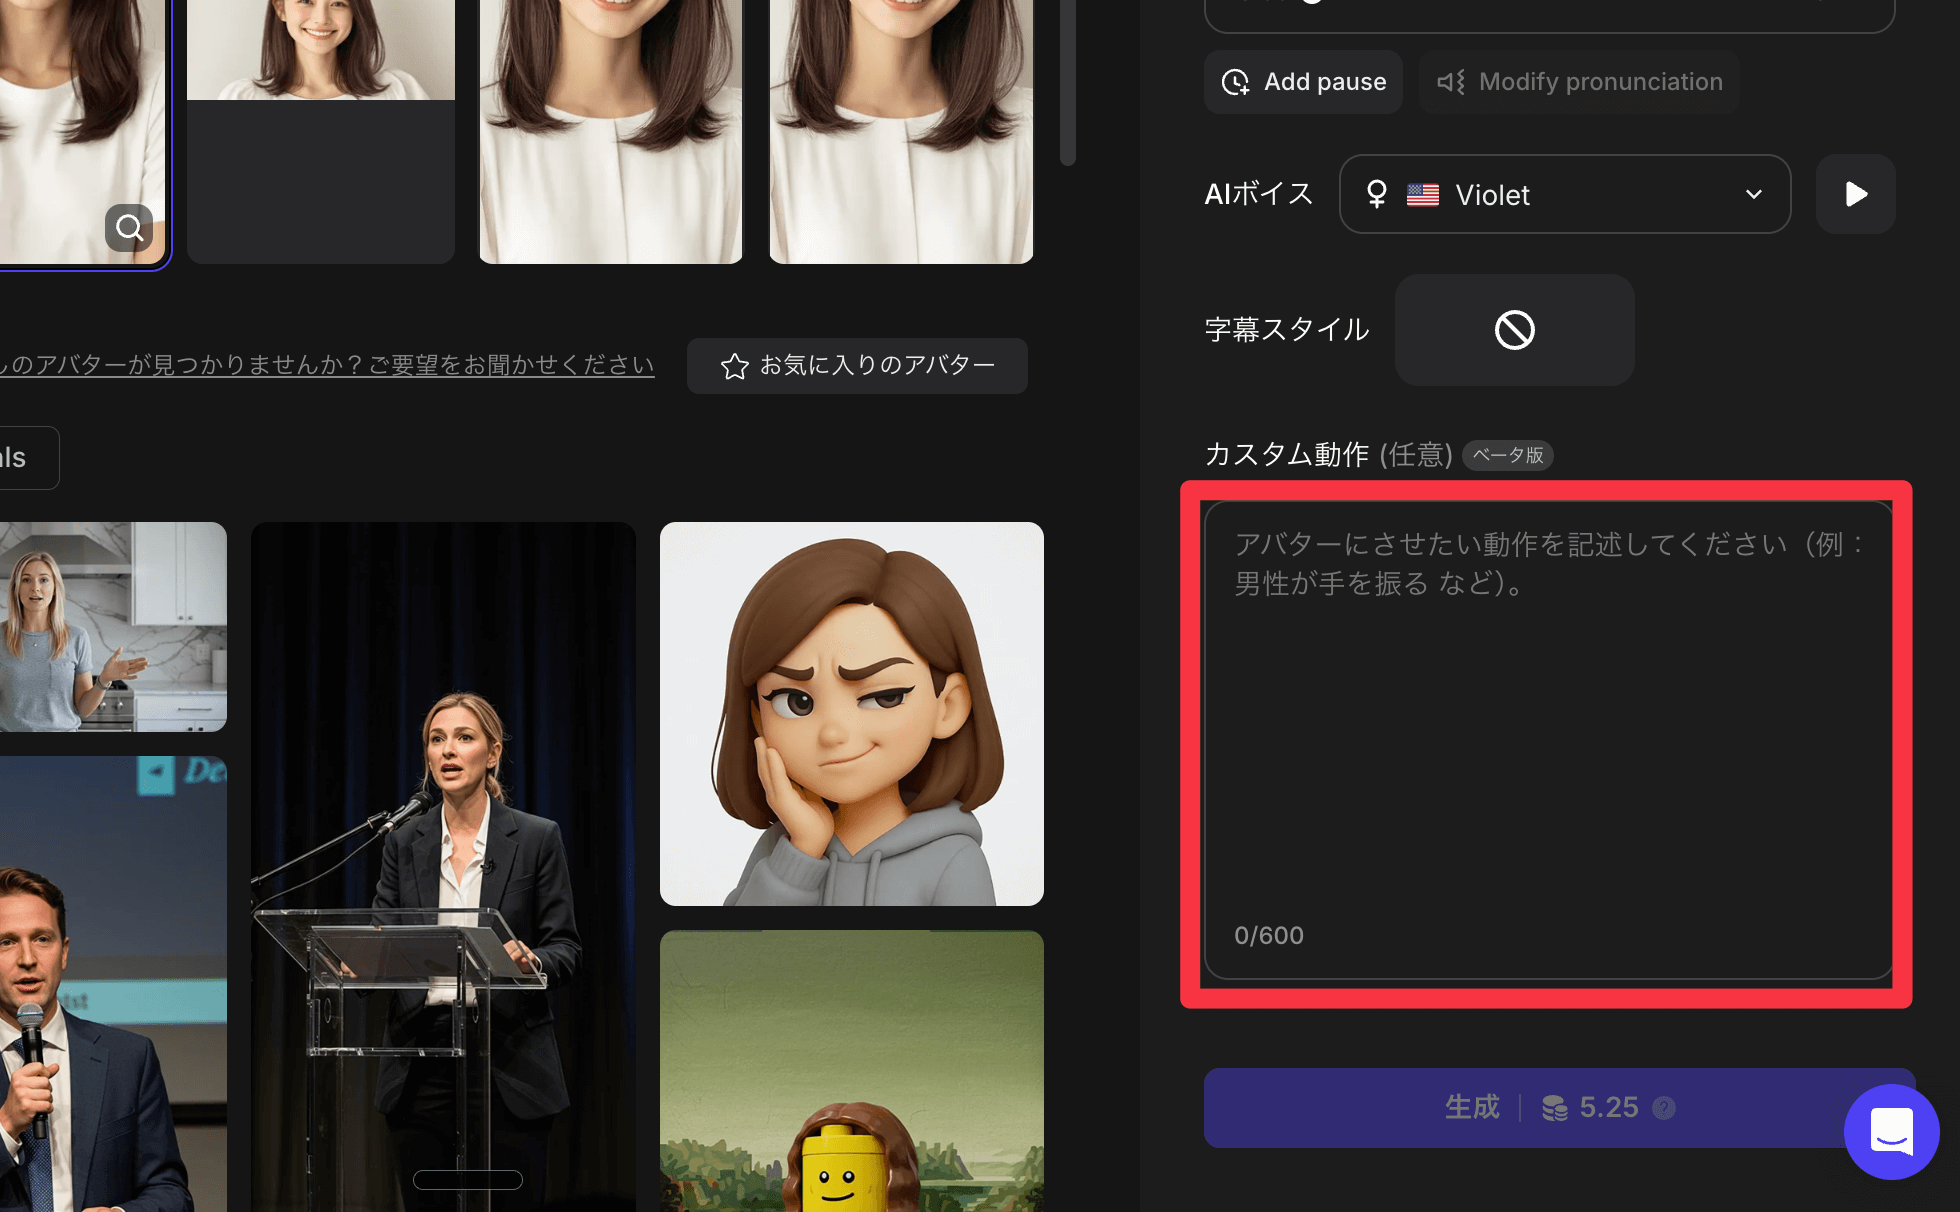This screenshot has width=1960, height=1212.
Task: Click the help question mark beside 5.25 credits
Action: coord(1663,1107)
